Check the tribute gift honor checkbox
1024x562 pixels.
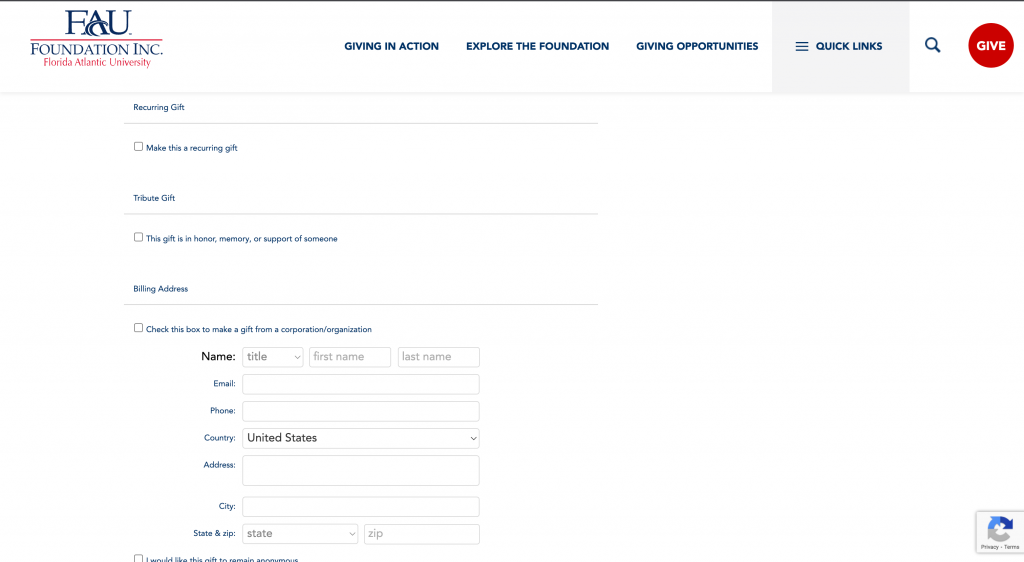(139, 238)
